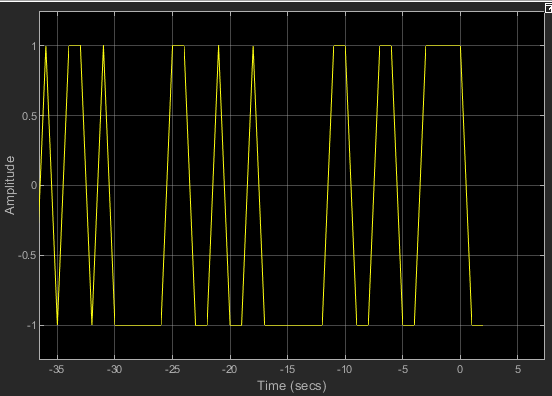Click the amplitude -1 tick label
Screen dimensions: 552x396
coord(31,326)
